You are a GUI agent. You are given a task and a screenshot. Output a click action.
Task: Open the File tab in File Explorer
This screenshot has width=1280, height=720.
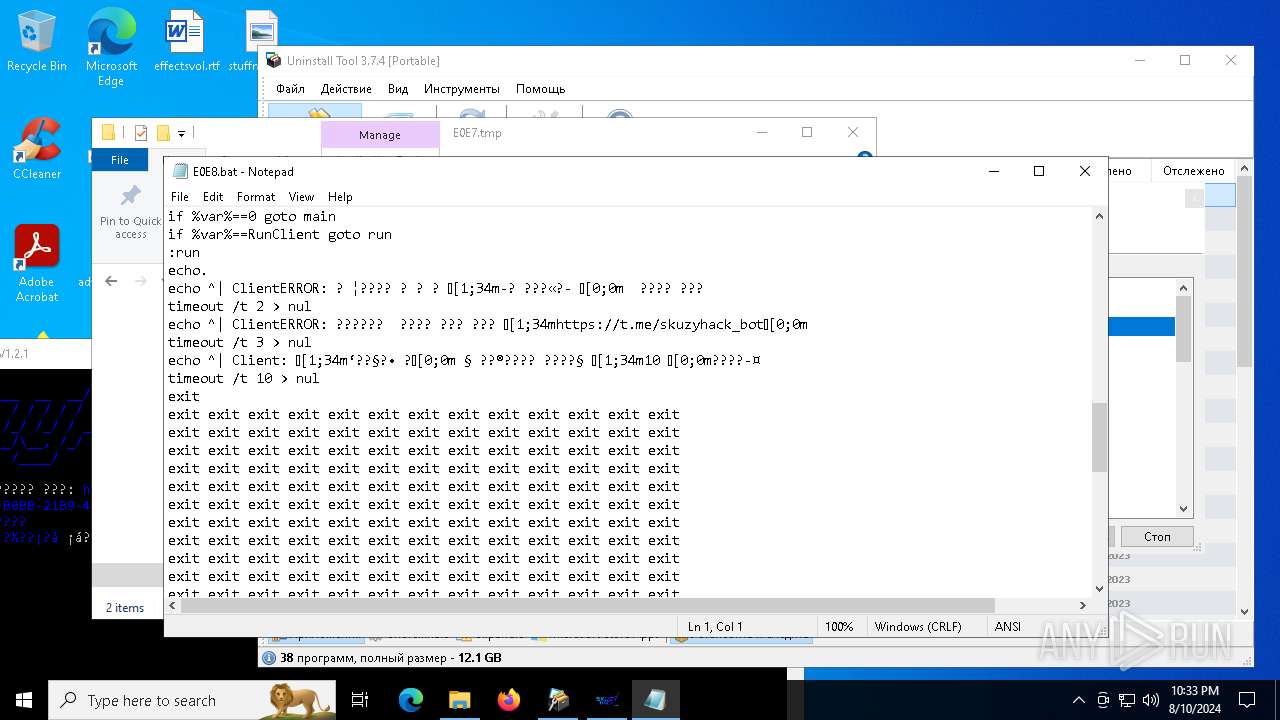click(x=120, y=160)
